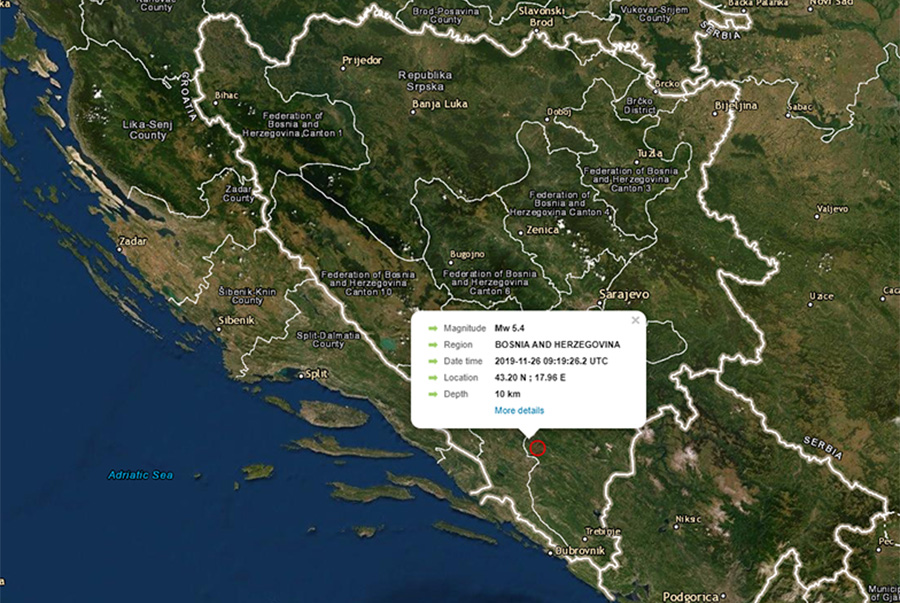
Task: Click the green arrow beside Date time
Action: pyautogui.click(x=433, y=361)
